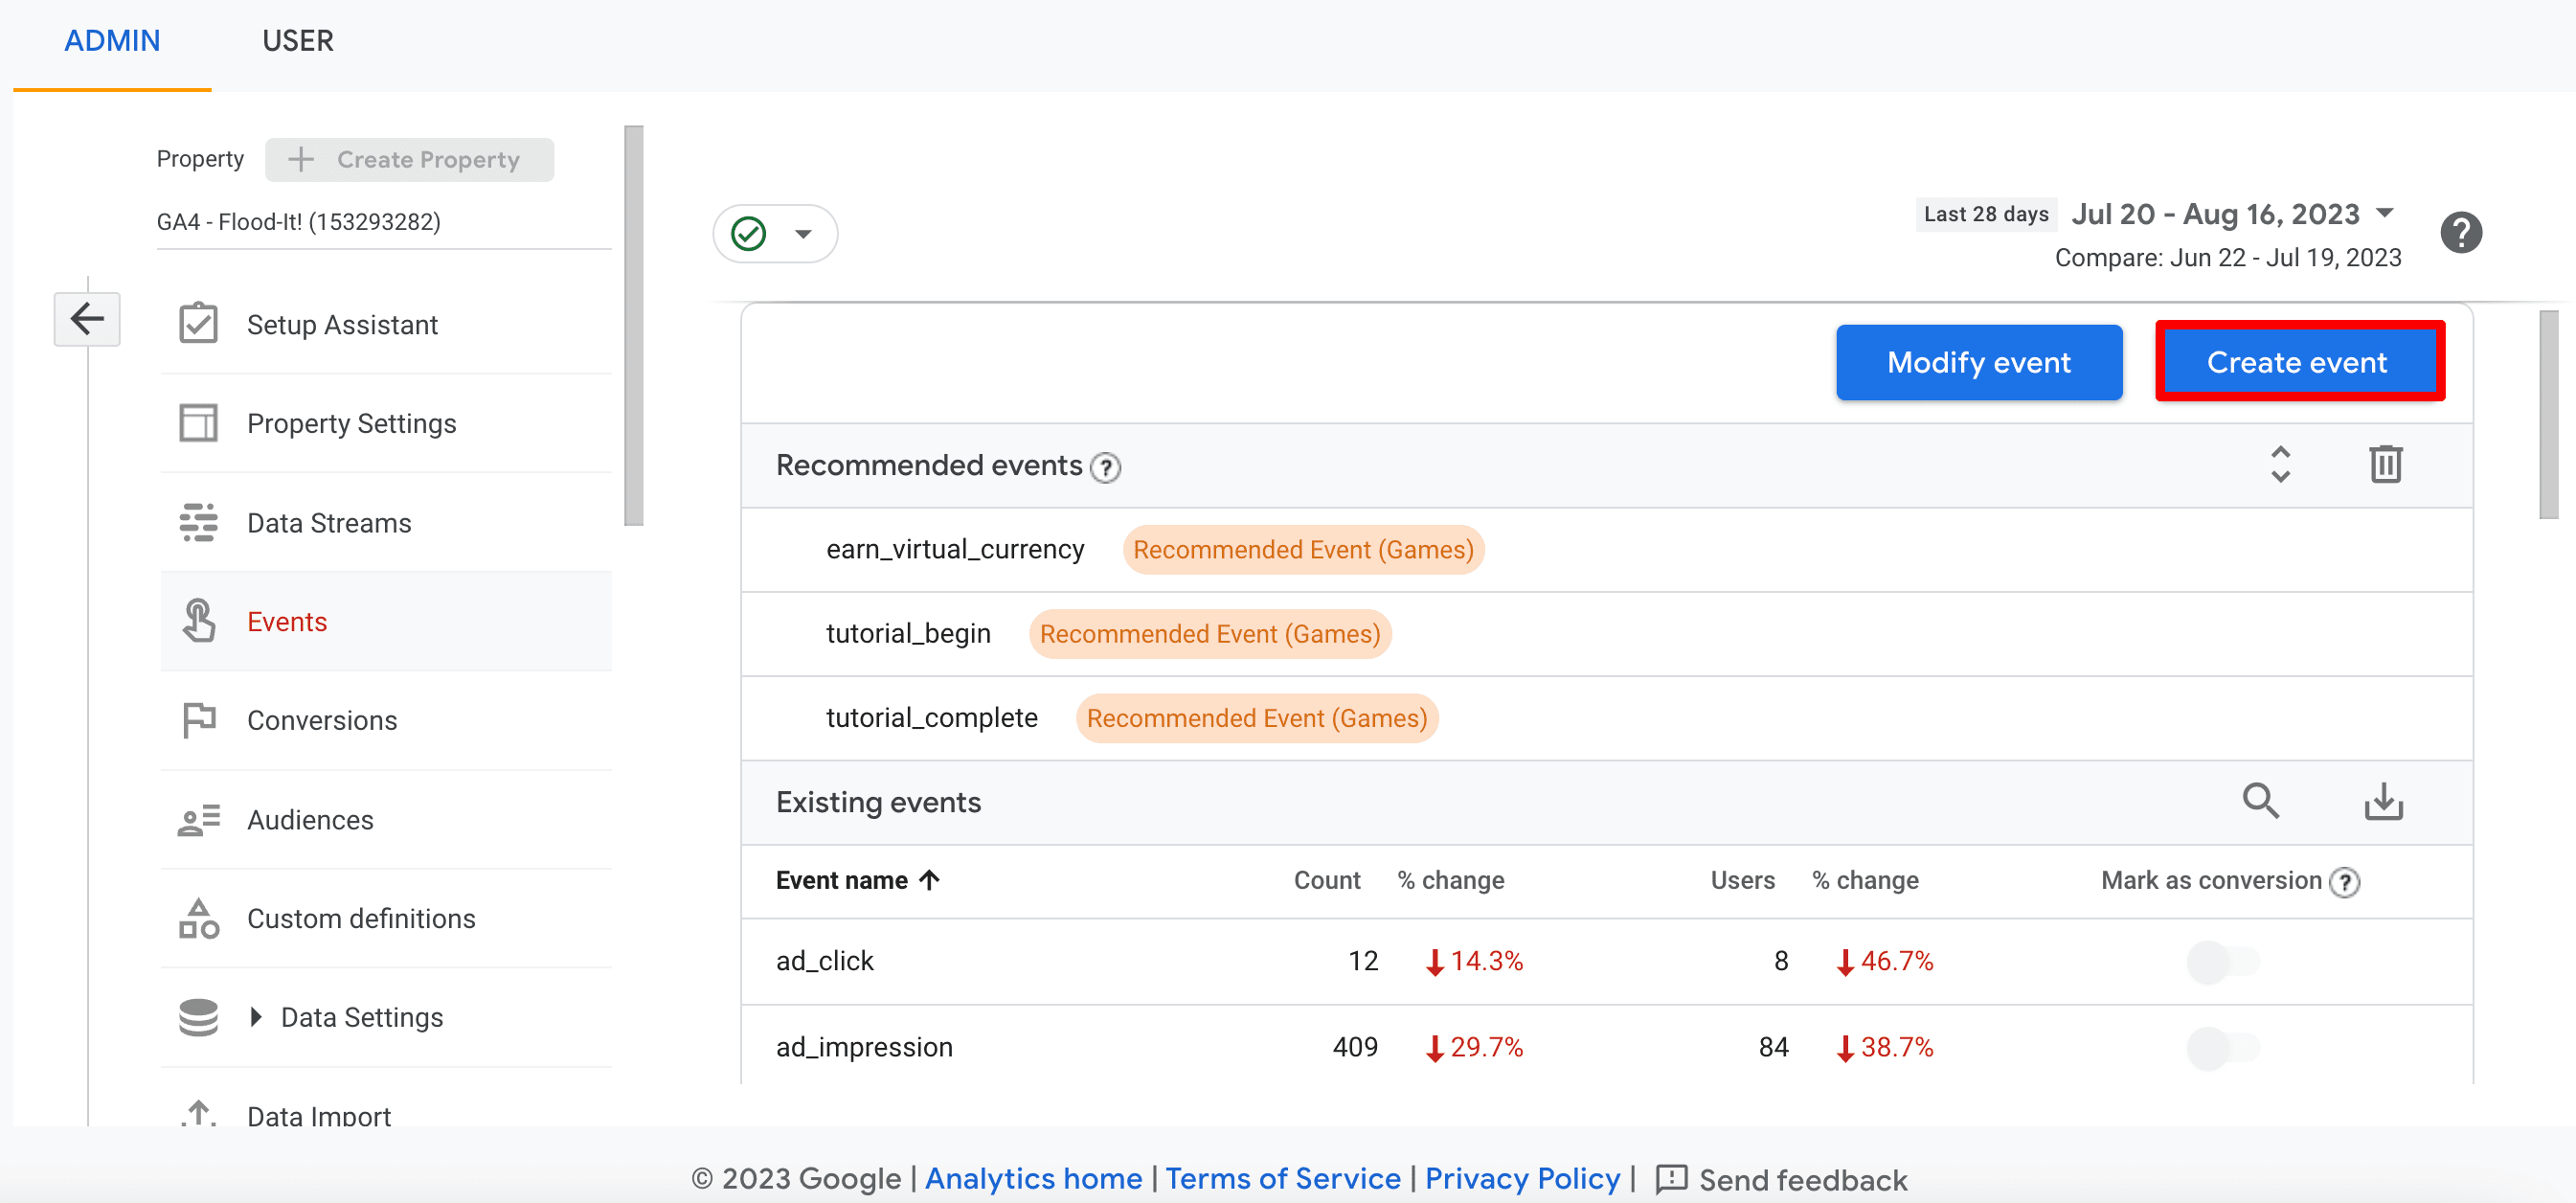
Task: Click the Custom definitions icon
Action: click(x=199, y=917)
